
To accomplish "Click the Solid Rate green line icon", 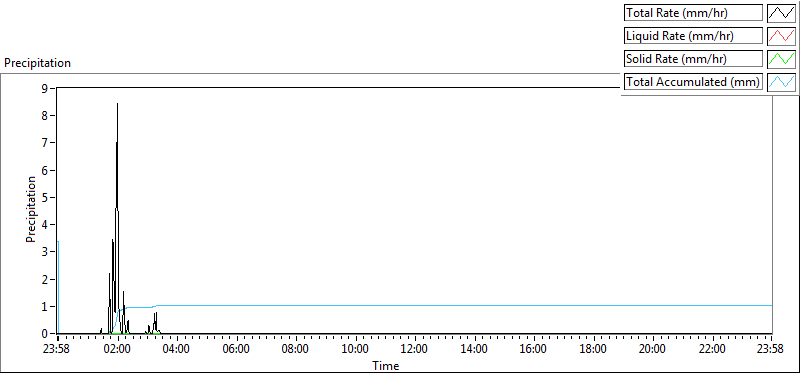I will point(781,59).
